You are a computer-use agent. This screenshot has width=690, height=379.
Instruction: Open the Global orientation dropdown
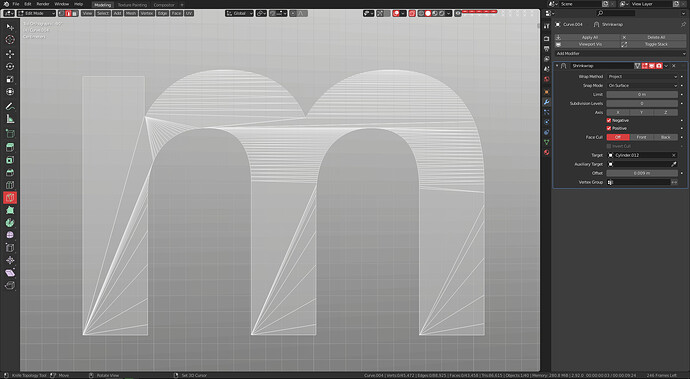tap(239, 13)
